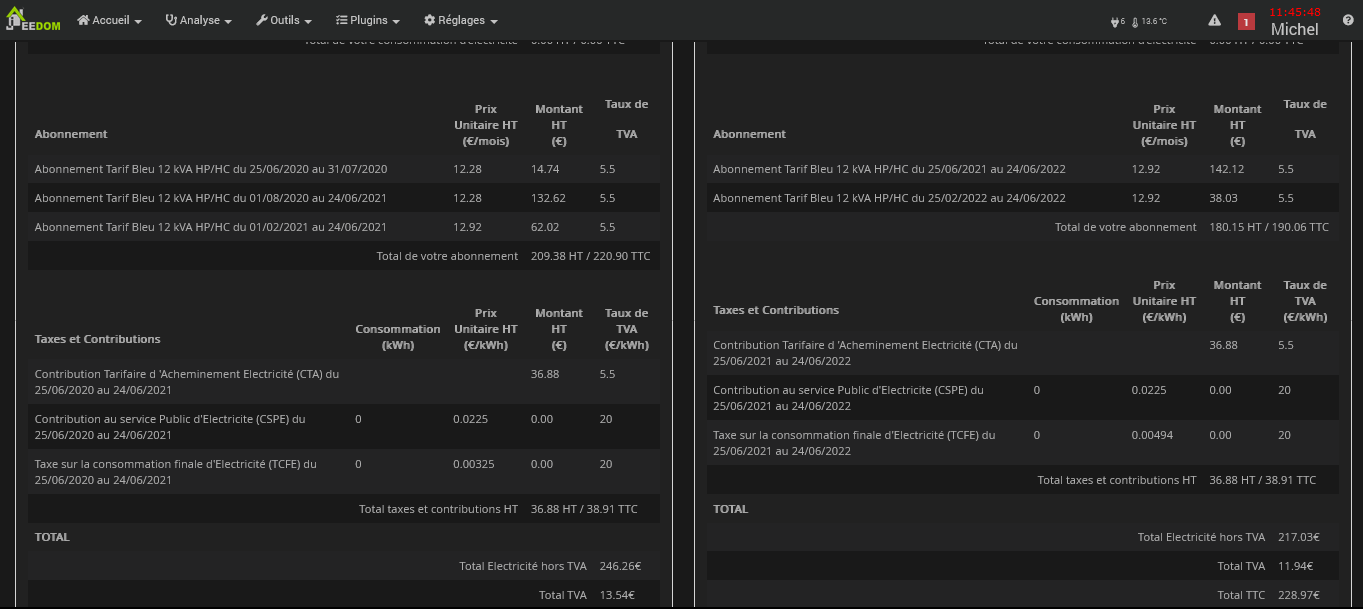Expand the Accueil dropdown menu

(x=109, y=20)
